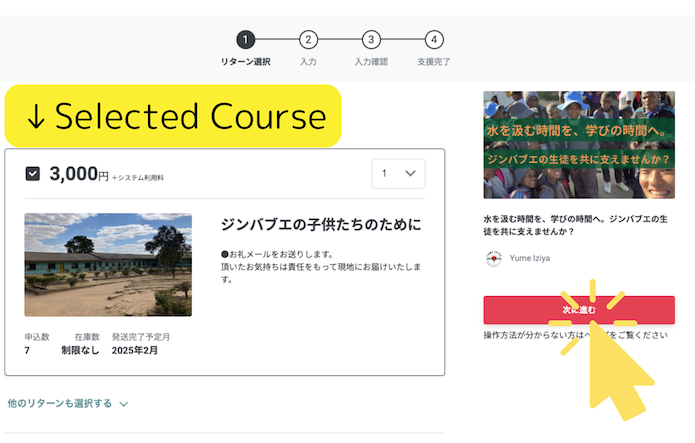Click the step 4 circle indicator
This screenshot has width=695, height=443.
pyautogui.click(x=433, y=40)
